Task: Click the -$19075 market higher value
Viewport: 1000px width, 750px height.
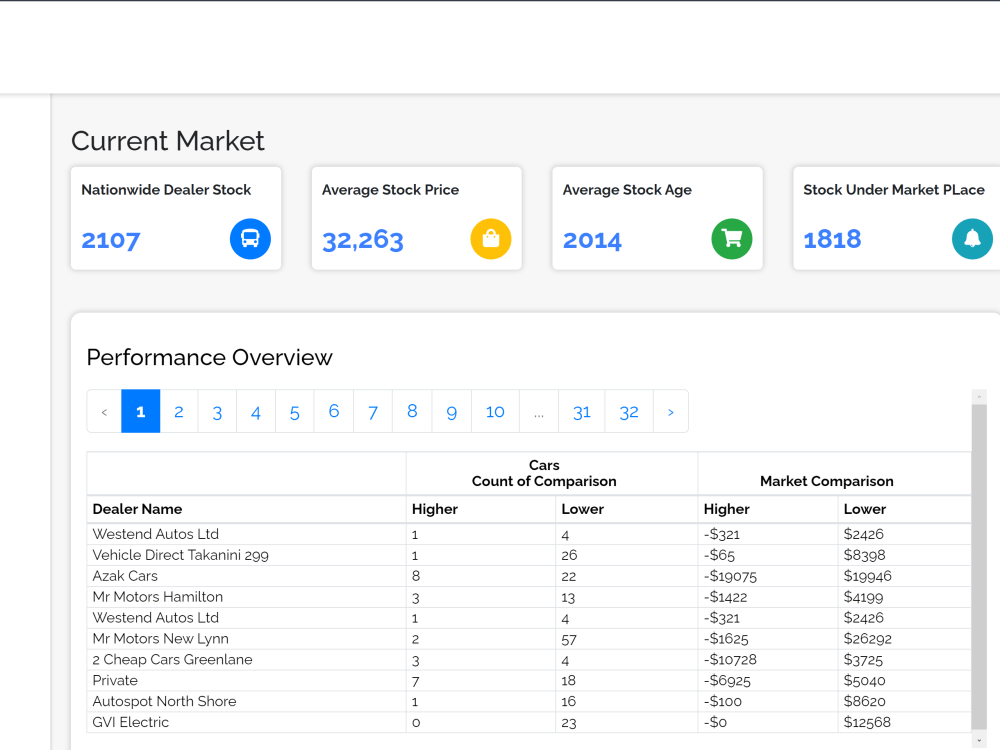Action: tap(730, 576)
